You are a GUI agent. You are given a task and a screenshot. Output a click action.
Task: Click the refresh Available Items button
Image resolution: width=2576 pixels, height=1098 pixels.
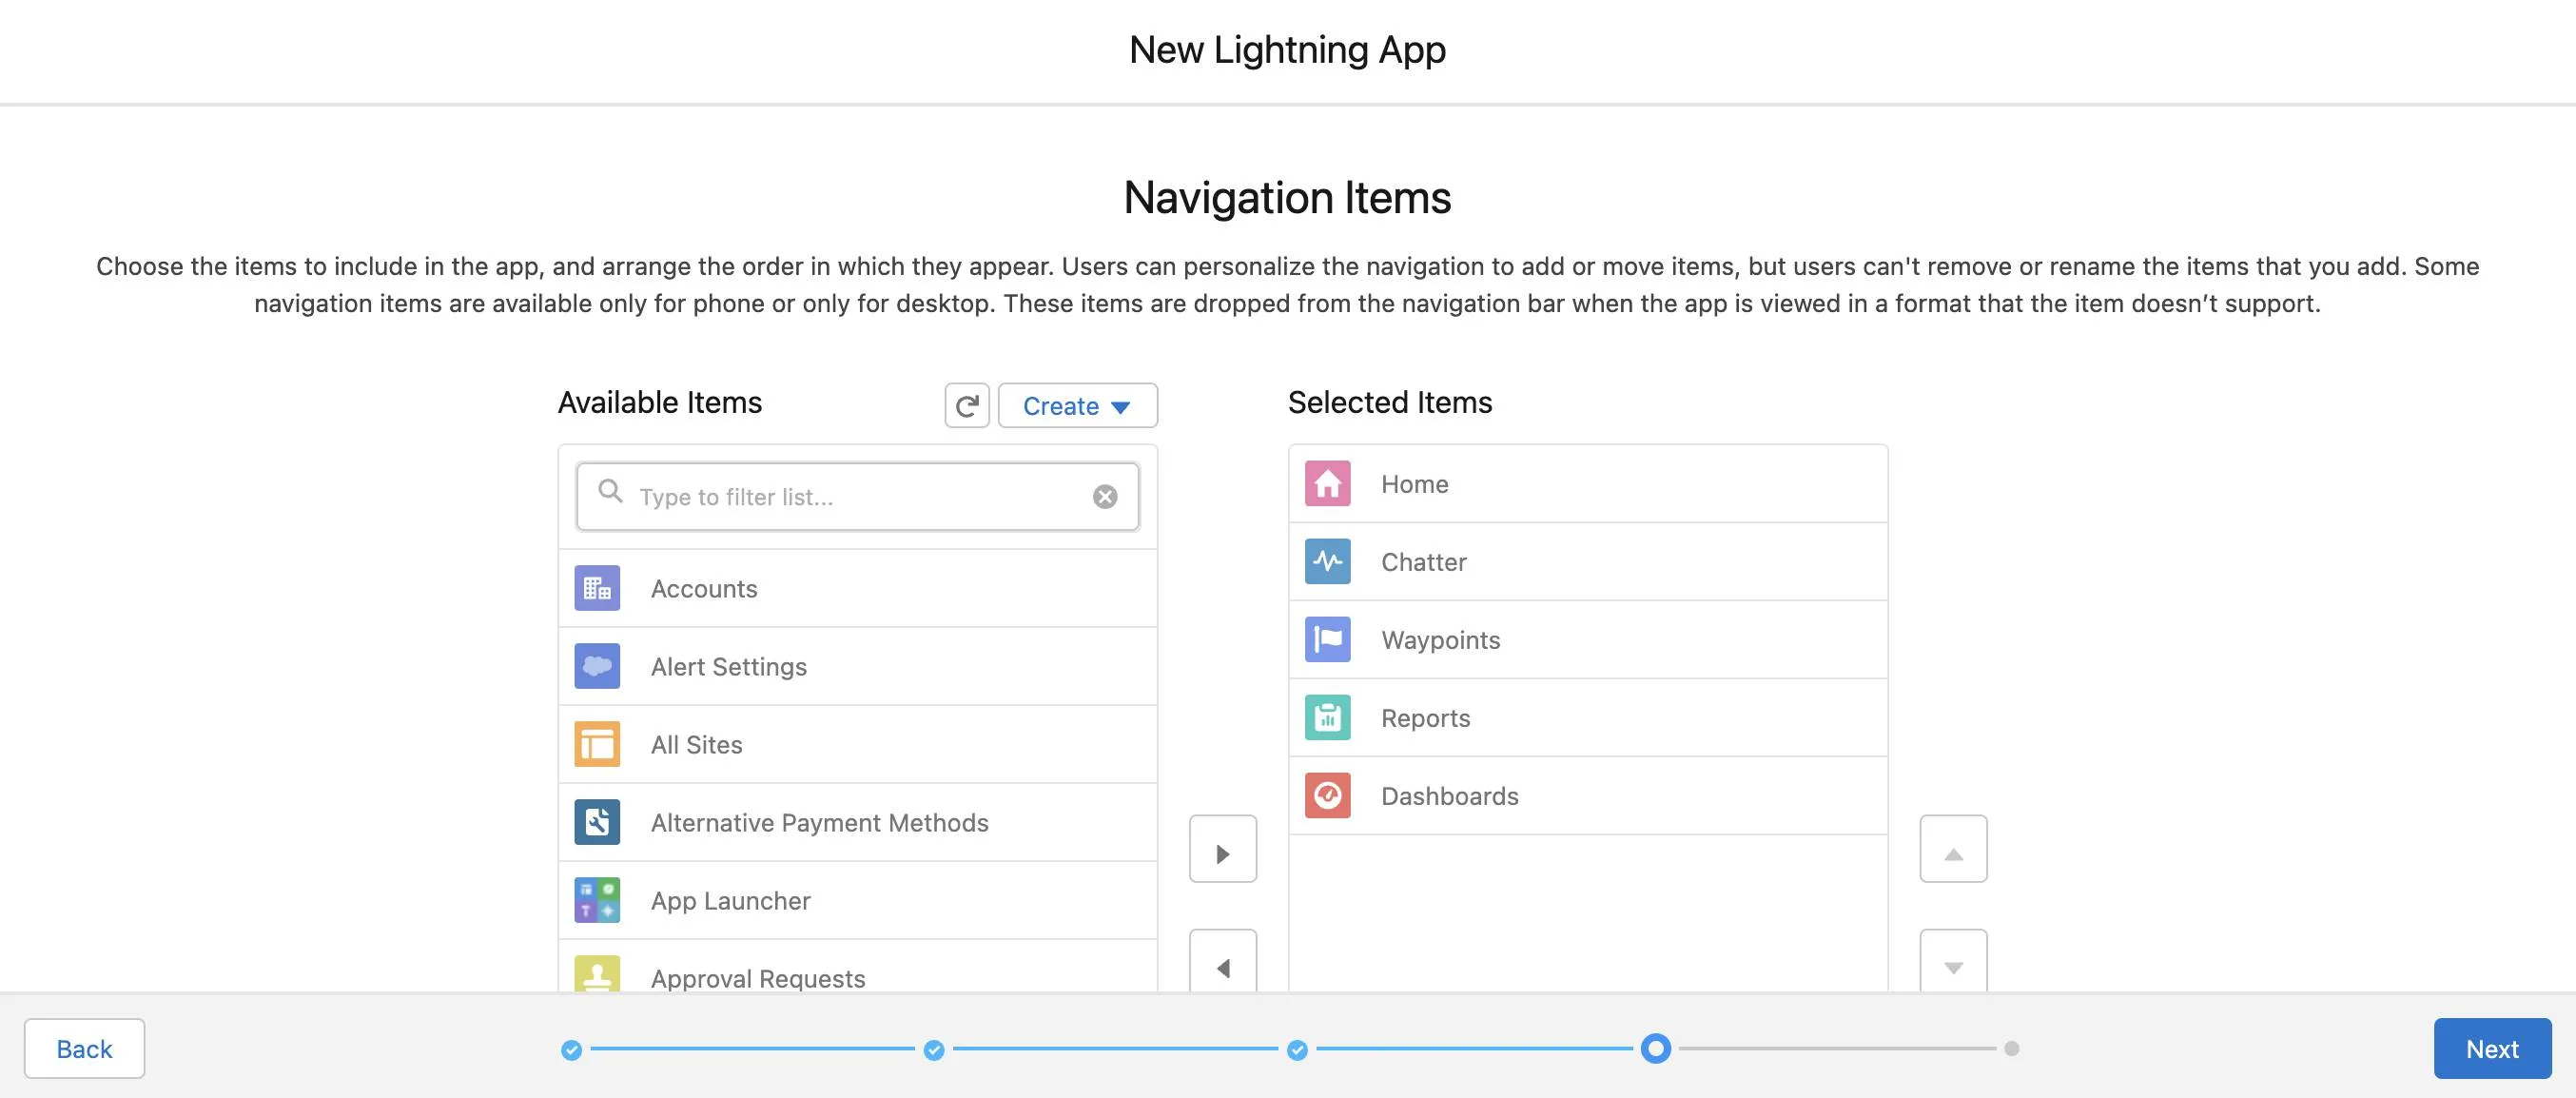point(967,404)
